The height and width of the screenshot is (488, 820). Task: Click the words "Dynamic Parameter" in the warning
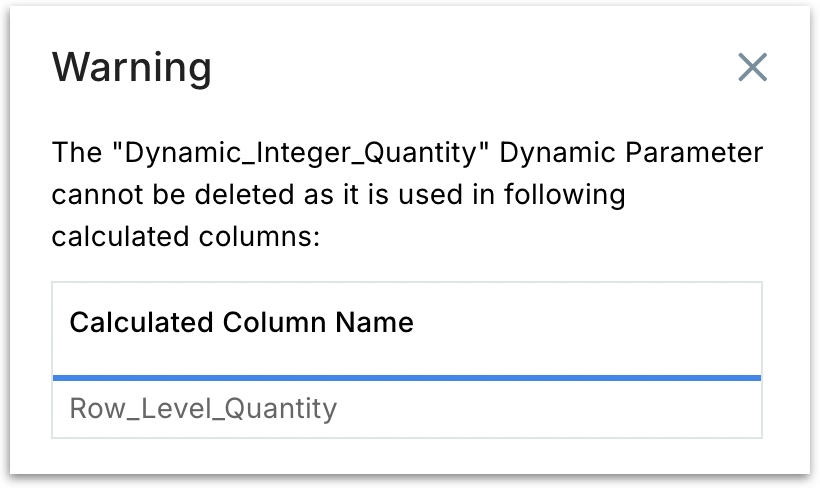(631, 155)
